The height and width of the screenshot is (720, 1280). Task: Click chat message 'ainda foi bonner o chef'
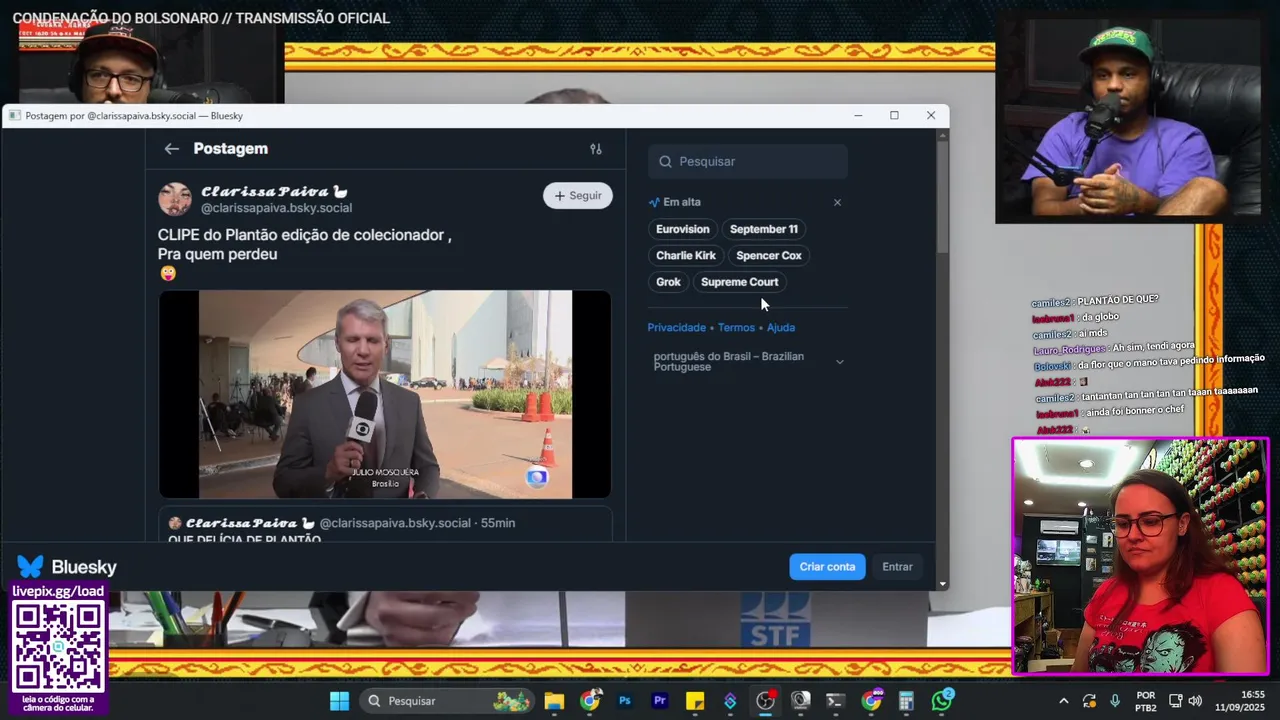(1134, 412)
